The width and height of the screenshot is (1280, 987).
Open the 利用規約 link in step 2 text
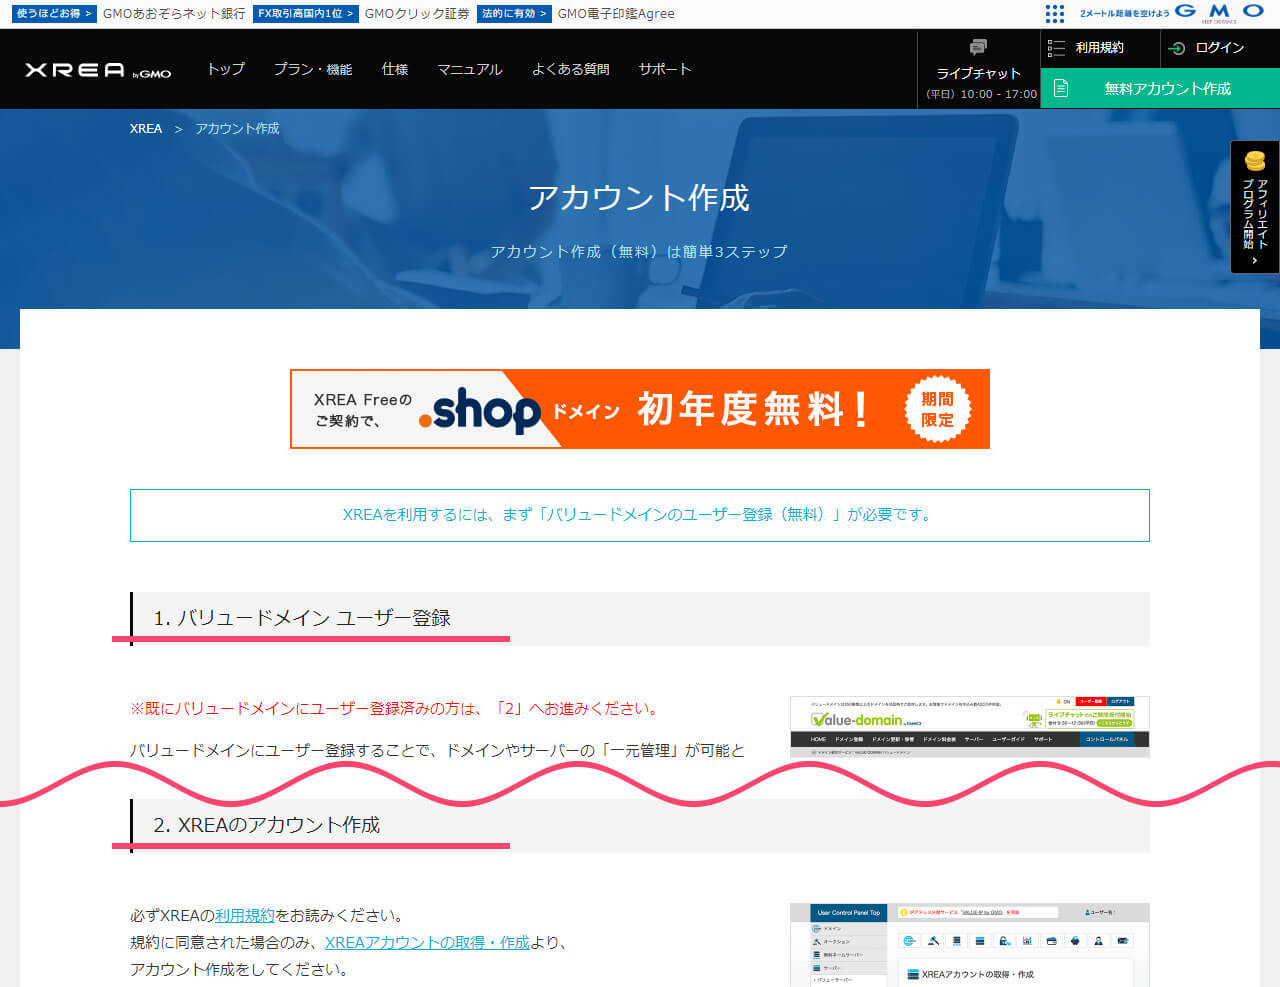[x=244, y=915]
